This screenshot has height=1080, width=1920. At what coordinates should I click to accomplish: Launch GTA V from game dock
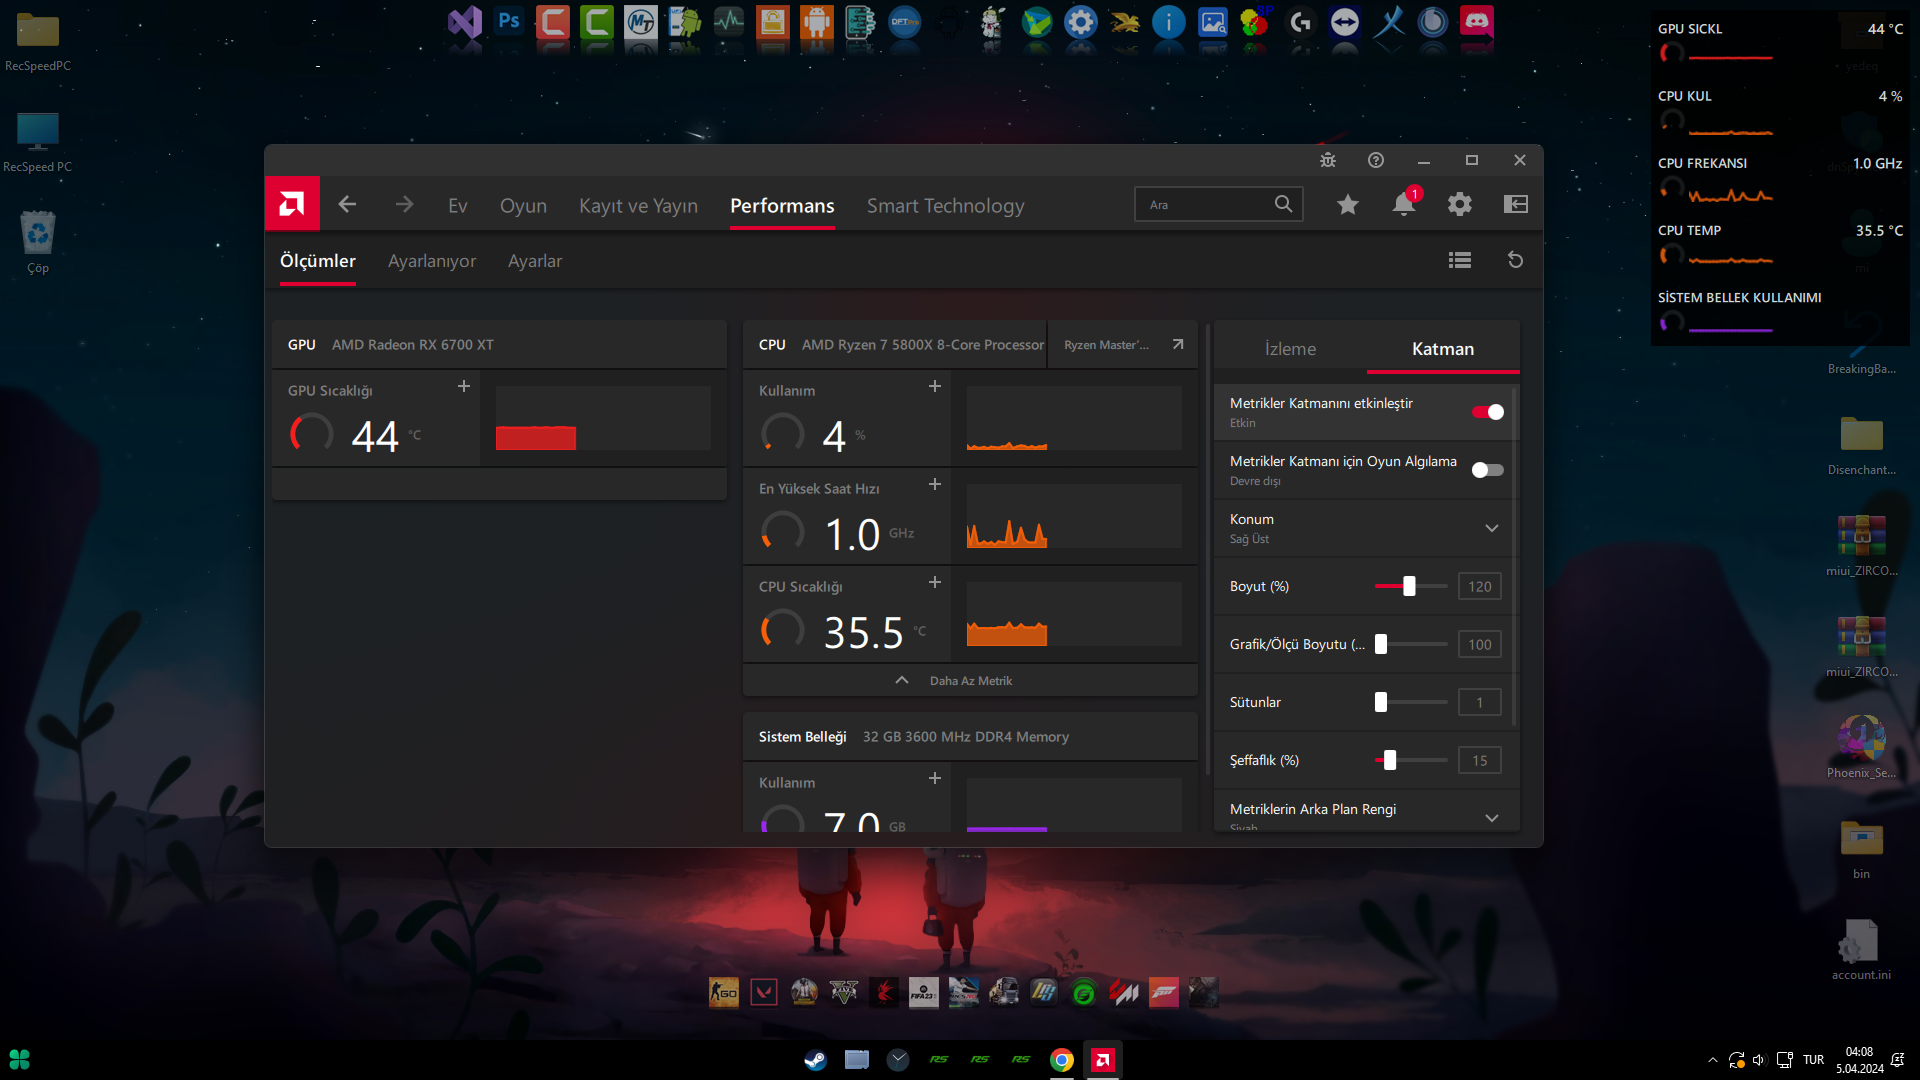(844, 993)
